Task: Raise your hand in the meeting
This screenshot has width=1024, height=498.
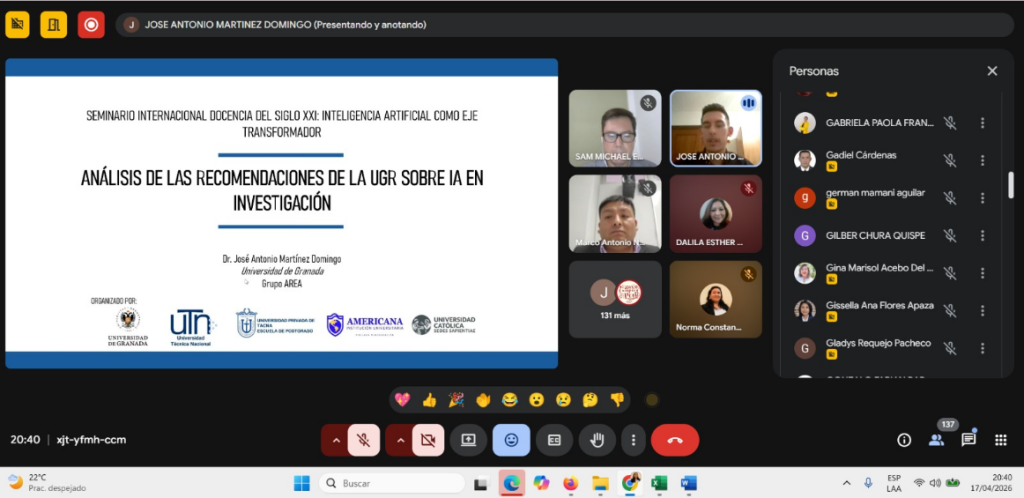Action: (x=598, y=440)
